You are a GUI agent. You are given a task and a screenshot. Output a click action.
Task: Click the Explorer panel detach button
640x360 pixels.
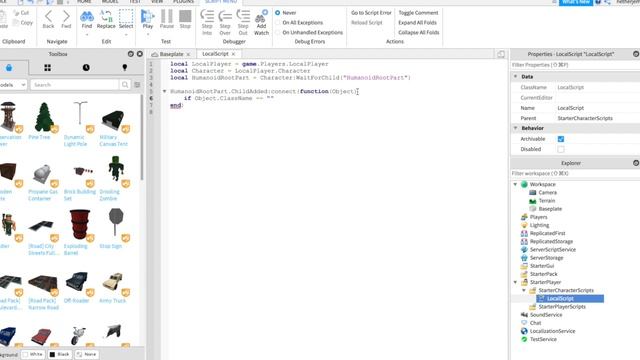point(636,163)
